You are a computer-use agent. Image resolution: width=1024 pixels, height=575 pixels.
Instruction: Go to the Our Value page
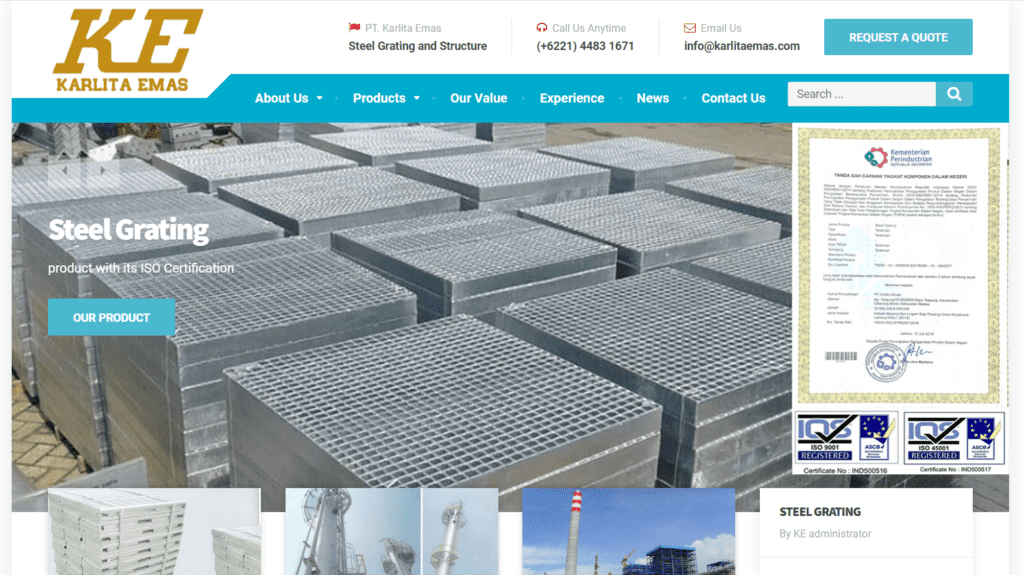point(479,98)
